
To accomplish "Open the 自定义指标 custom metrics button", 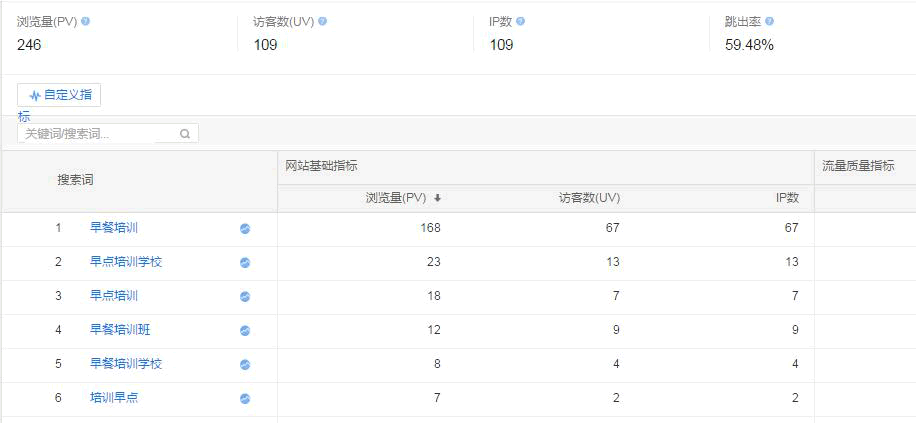I will pyautogui.click(x=59, y=96).
